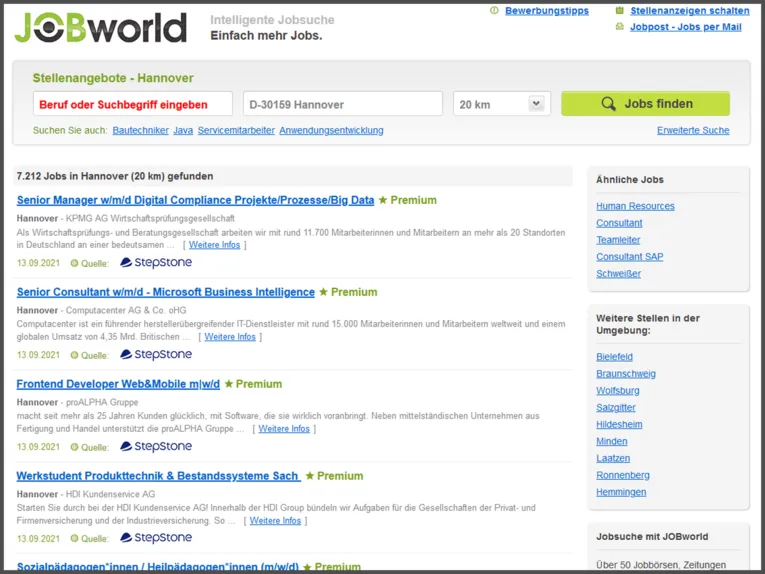Image resolution: width=765 pixels, height=574 pixels.
Task: Click the StepStone logo under the HDI job
Action: coord(156,537)
